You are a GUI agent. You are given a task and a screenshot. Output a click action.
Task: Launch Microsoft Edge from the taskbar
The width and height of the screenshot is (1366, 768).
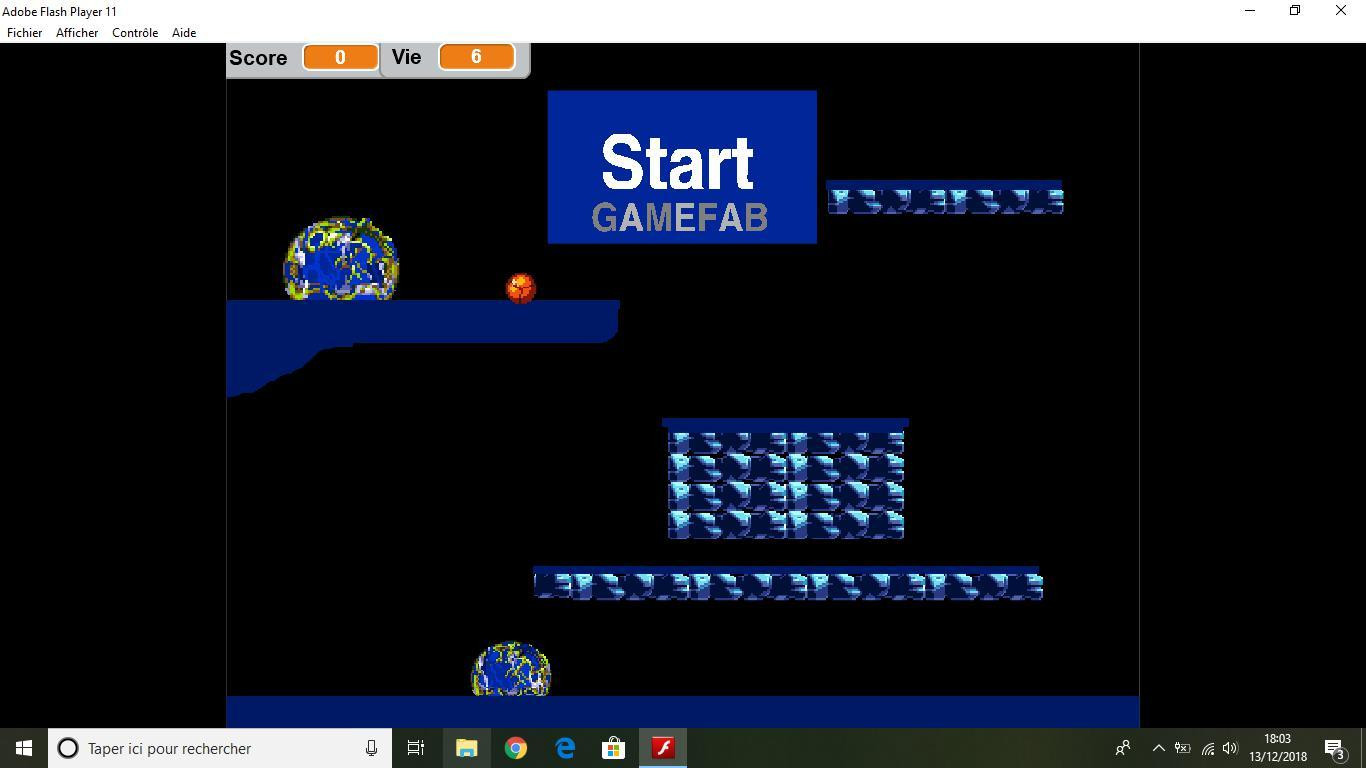(565, 748)
